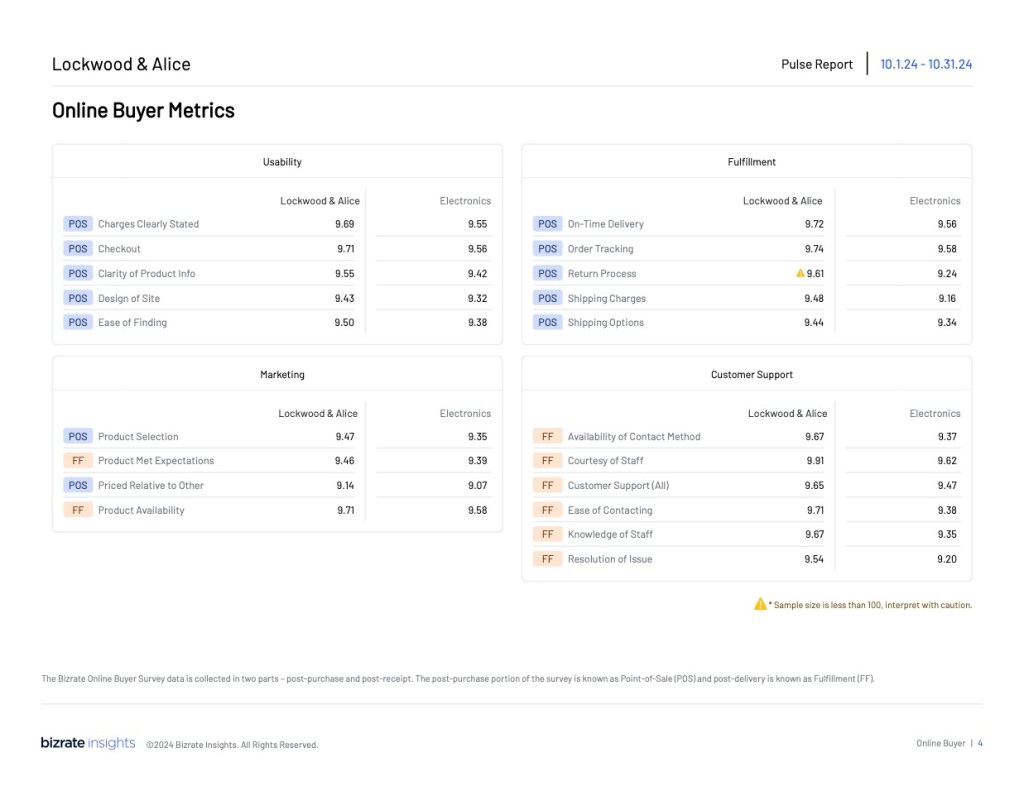Click the 9.07 Electronics value for Priced Relative
The image size is (1024, 791).
(477, 485)
